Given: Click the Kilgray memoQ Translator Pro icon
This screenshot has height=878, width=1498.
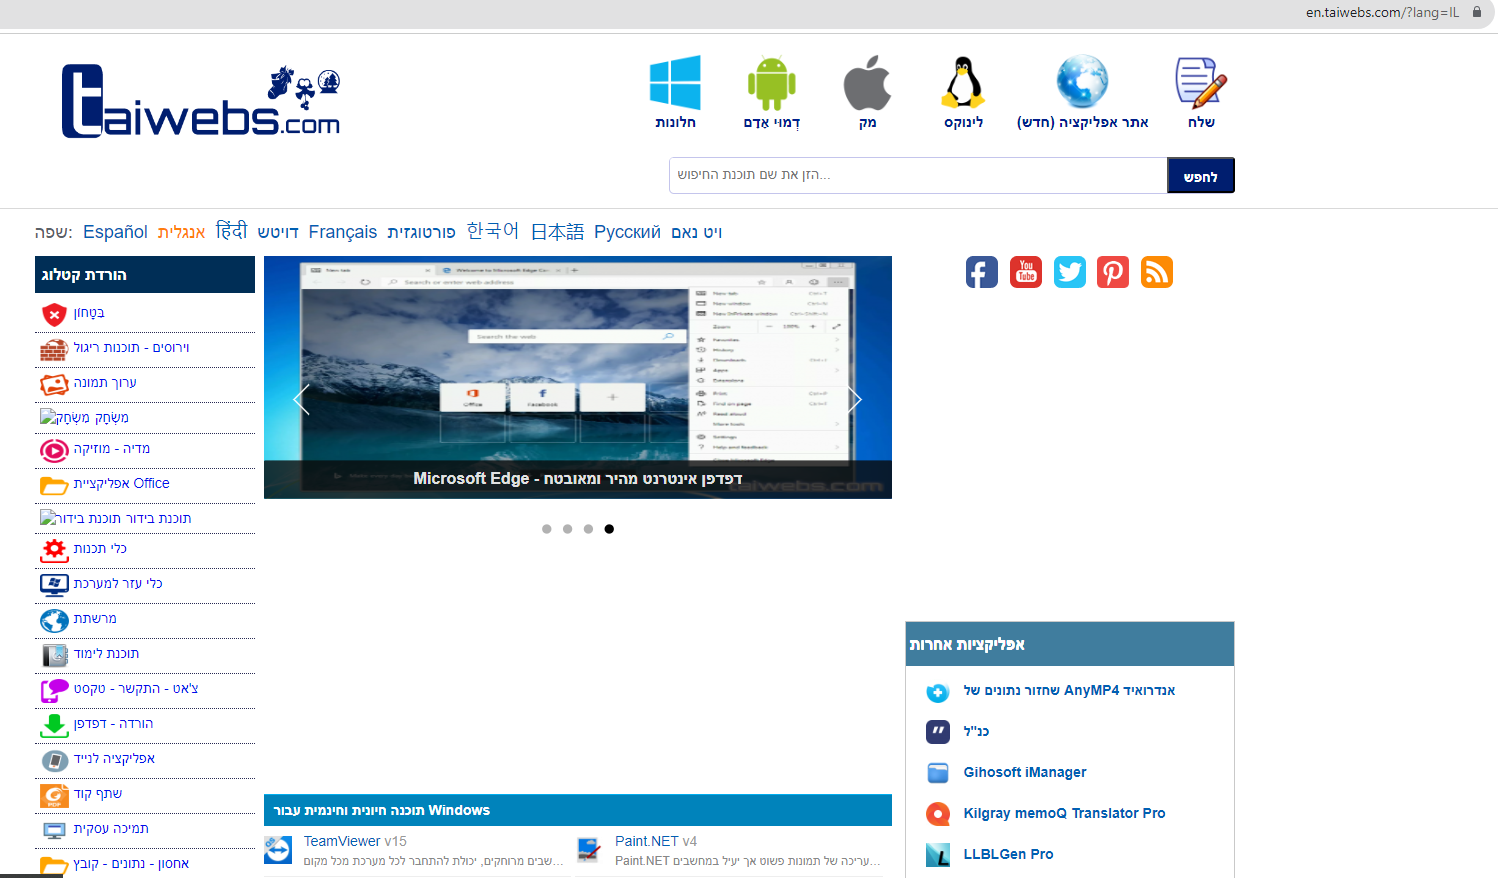Looking at the screenshot, I should point(938,814).
